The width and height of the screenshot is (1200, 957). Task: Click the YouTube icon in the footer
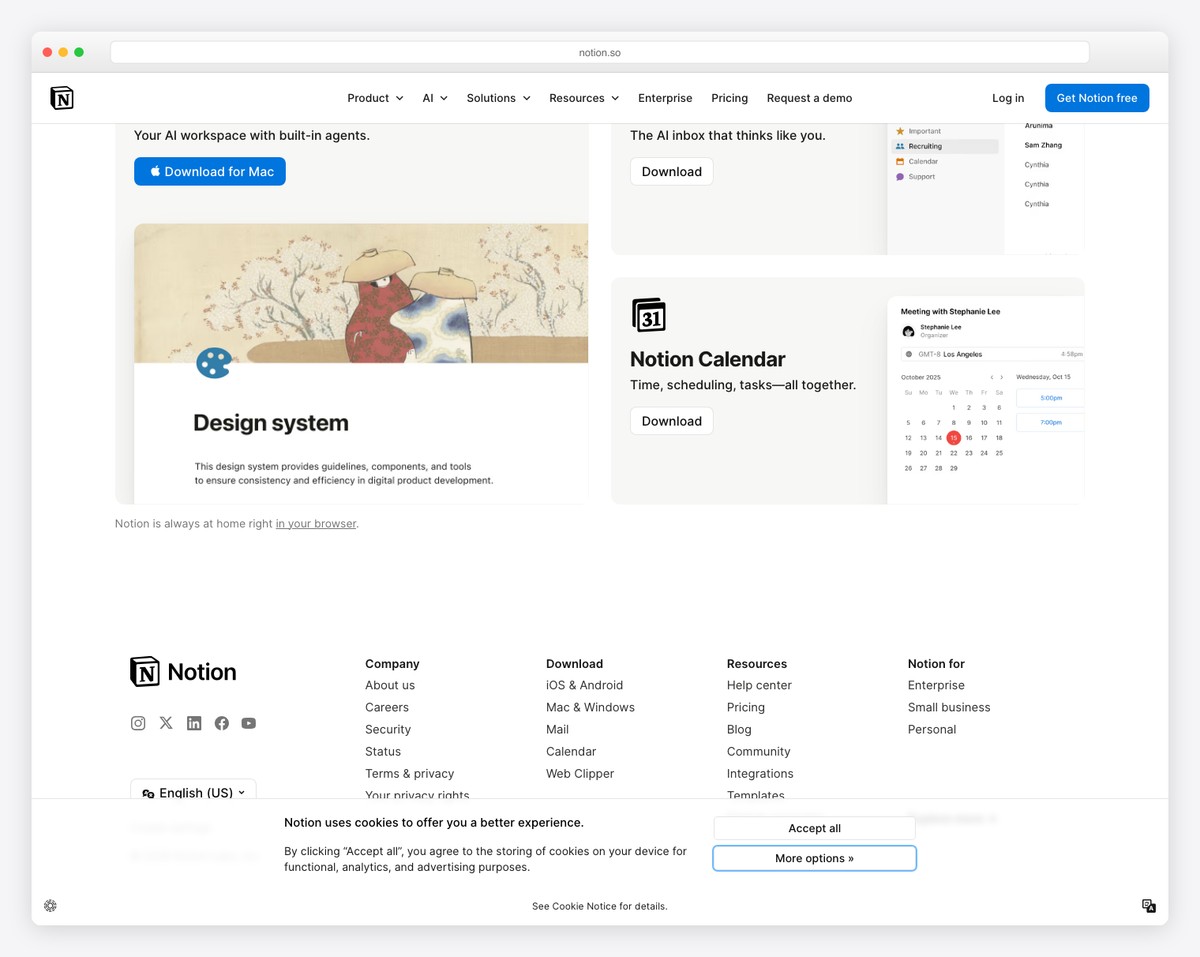coord(248,722)
